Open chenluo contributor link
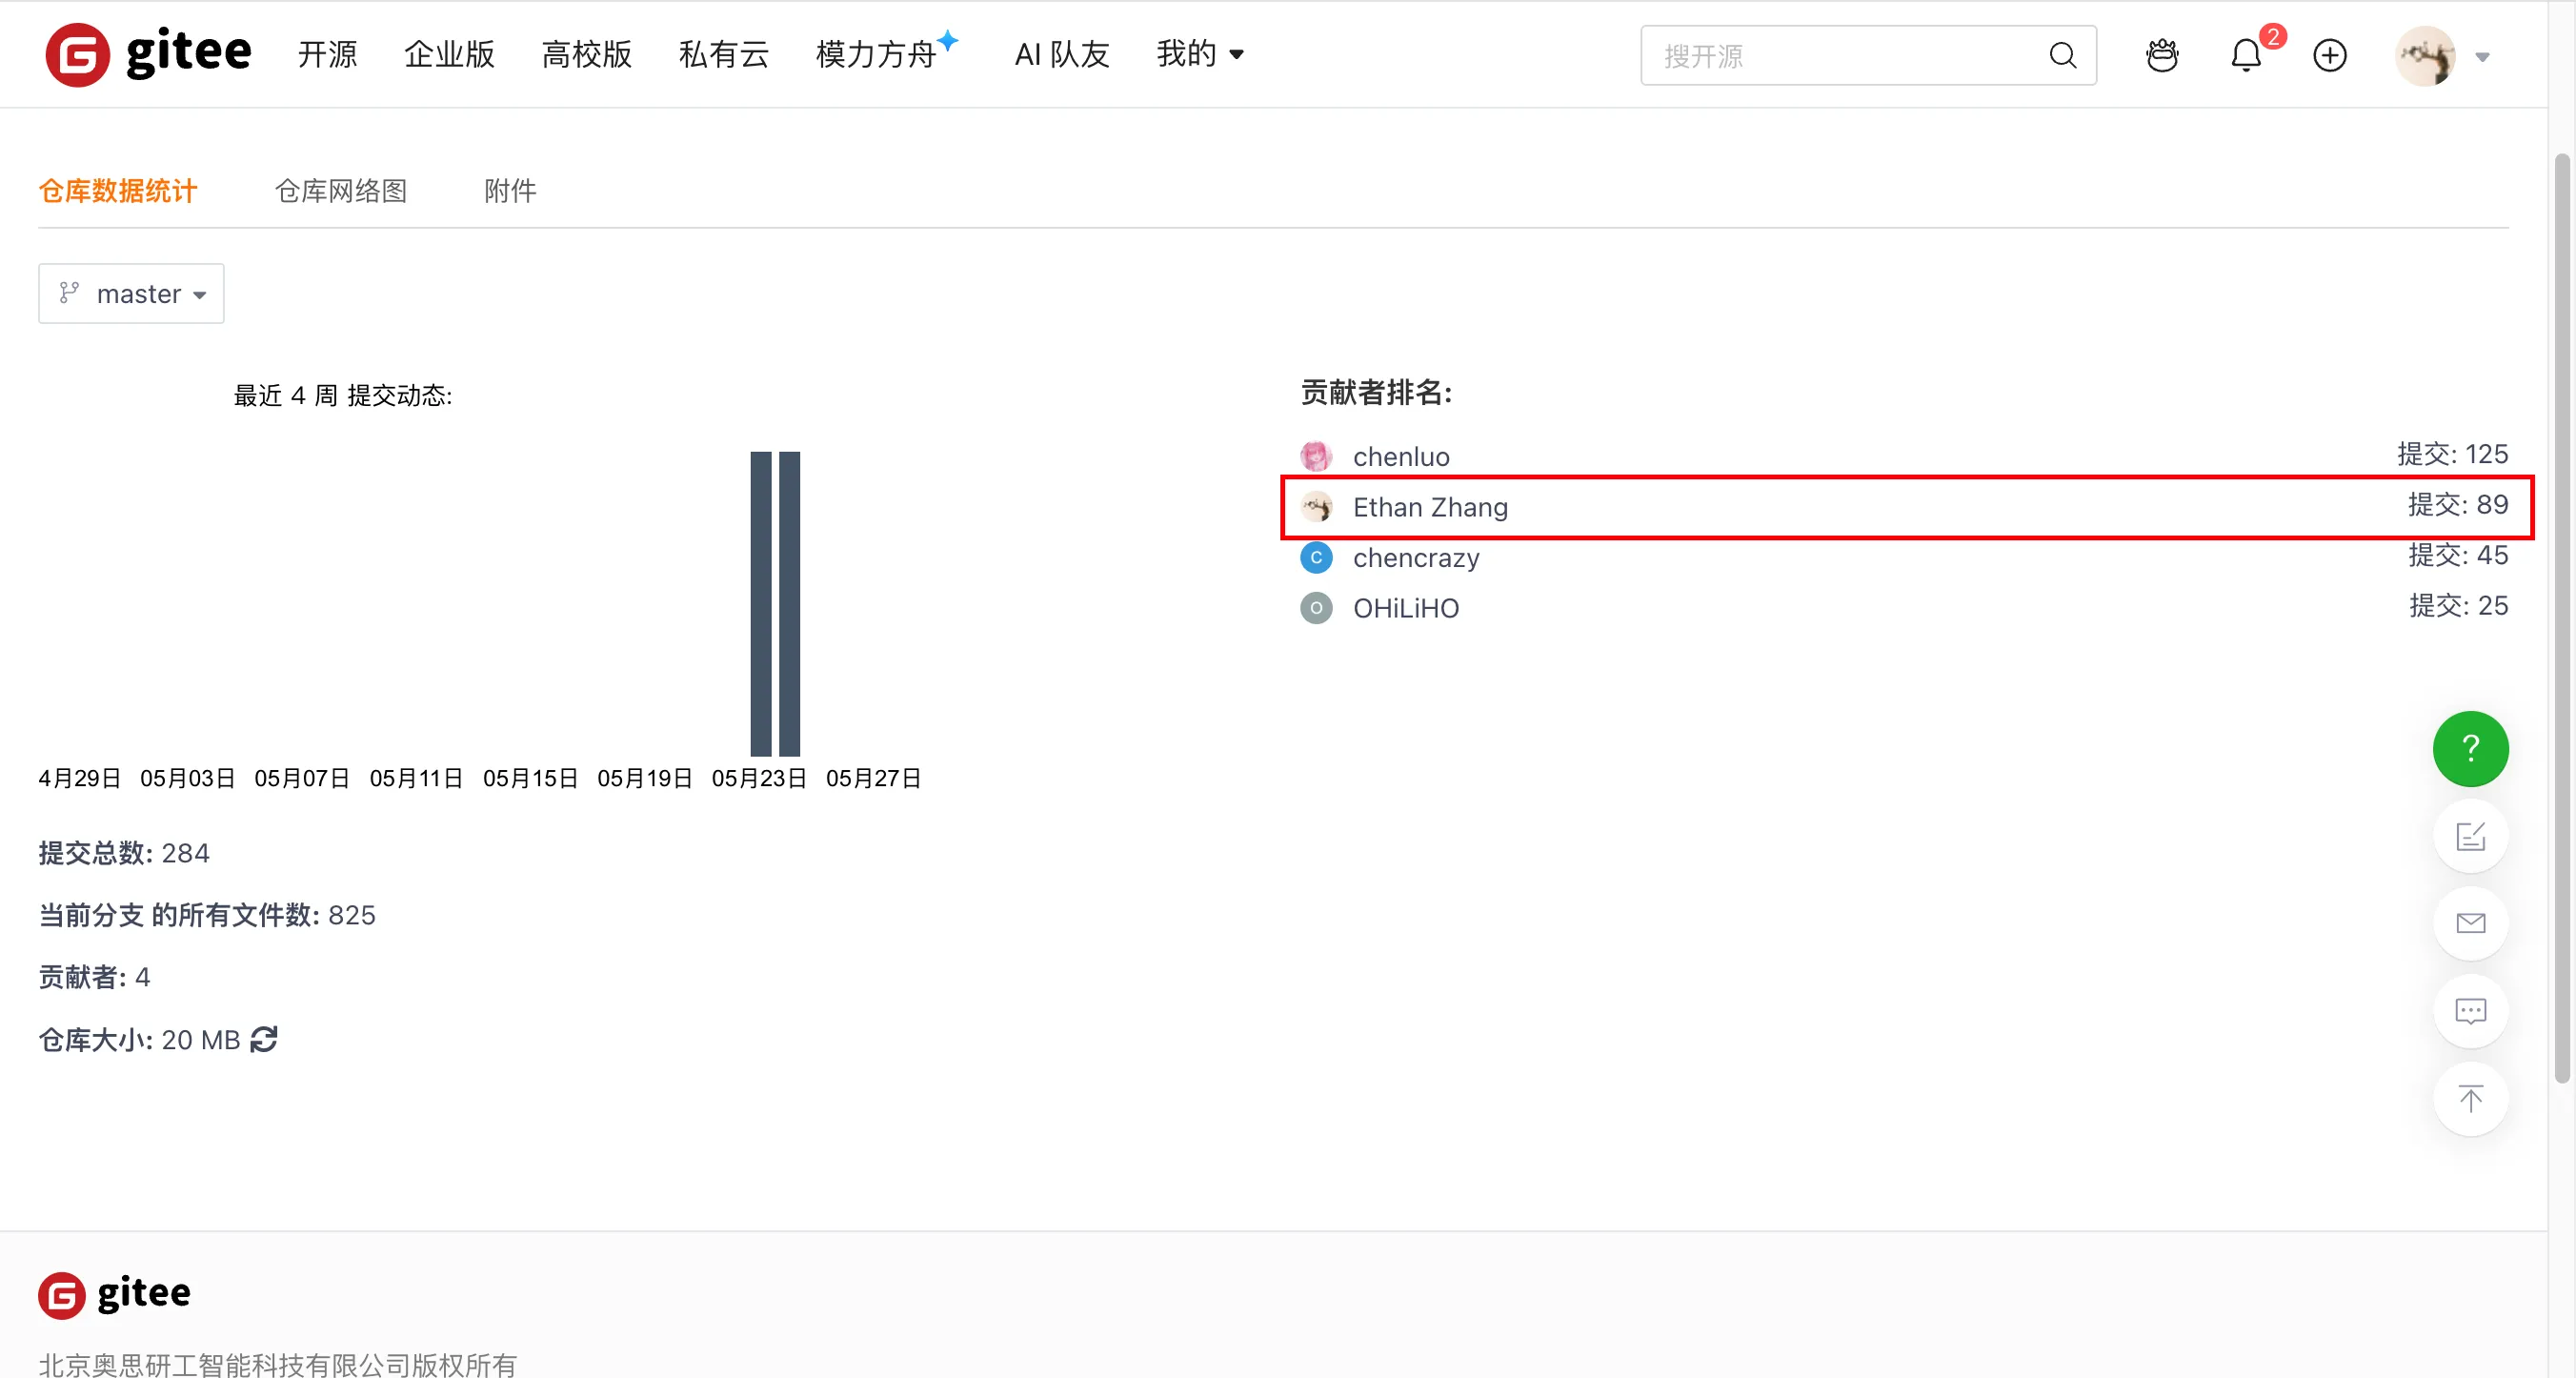Viewport: 2576px width, 1378px height. [1401, 457]
